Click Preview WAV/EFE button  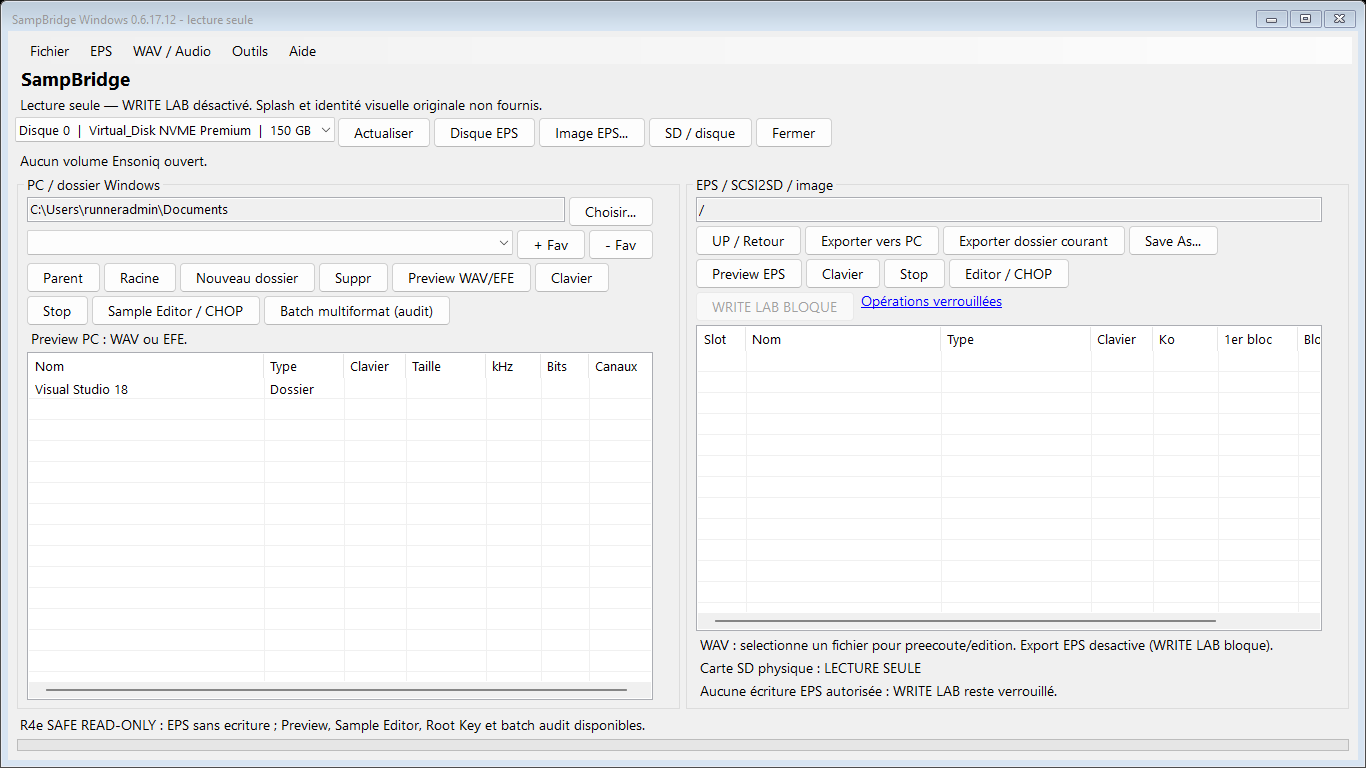(x=461, y=278)
